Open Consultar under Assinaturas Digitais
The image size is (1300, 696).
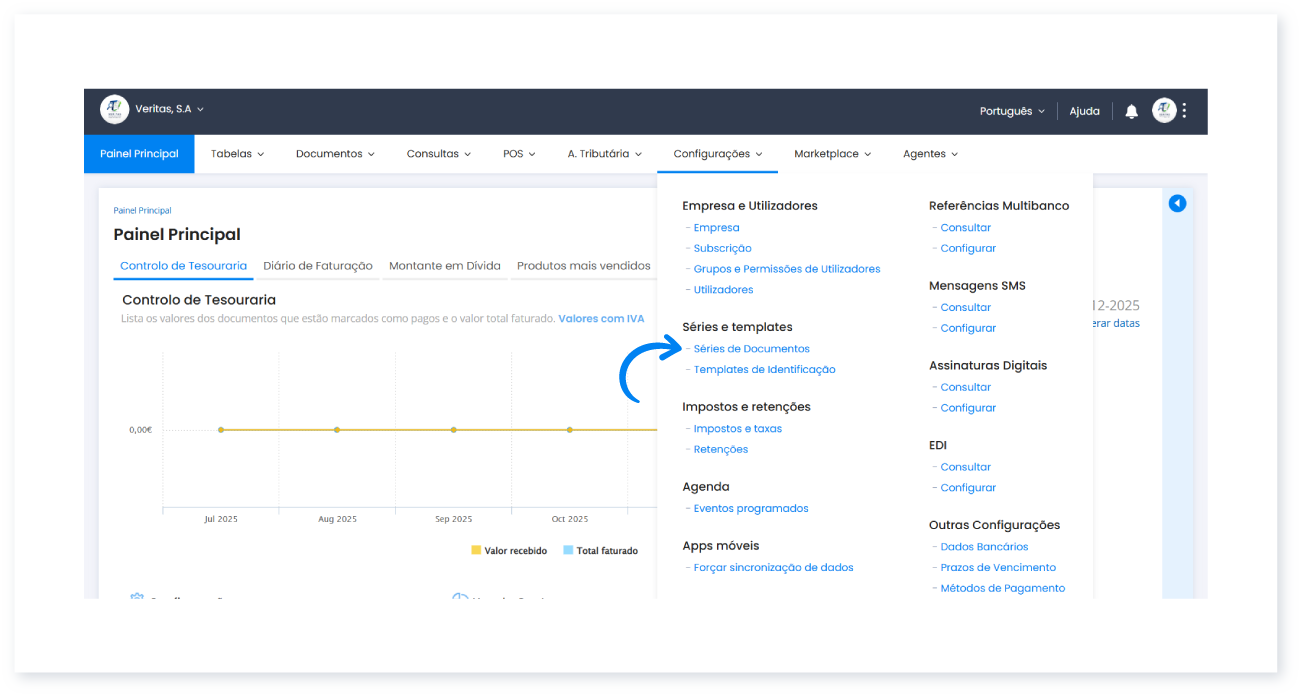(966, 387)
